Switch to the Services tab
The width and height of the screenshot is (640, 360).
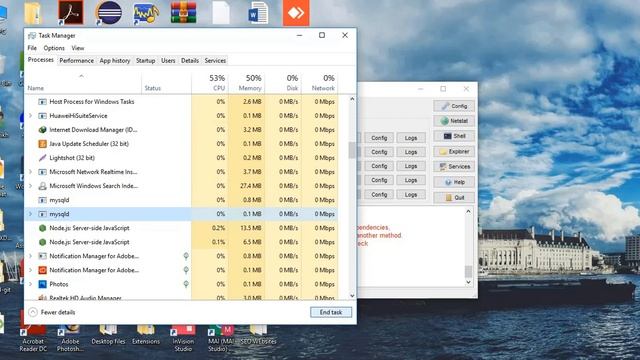[x=215, y=60]
